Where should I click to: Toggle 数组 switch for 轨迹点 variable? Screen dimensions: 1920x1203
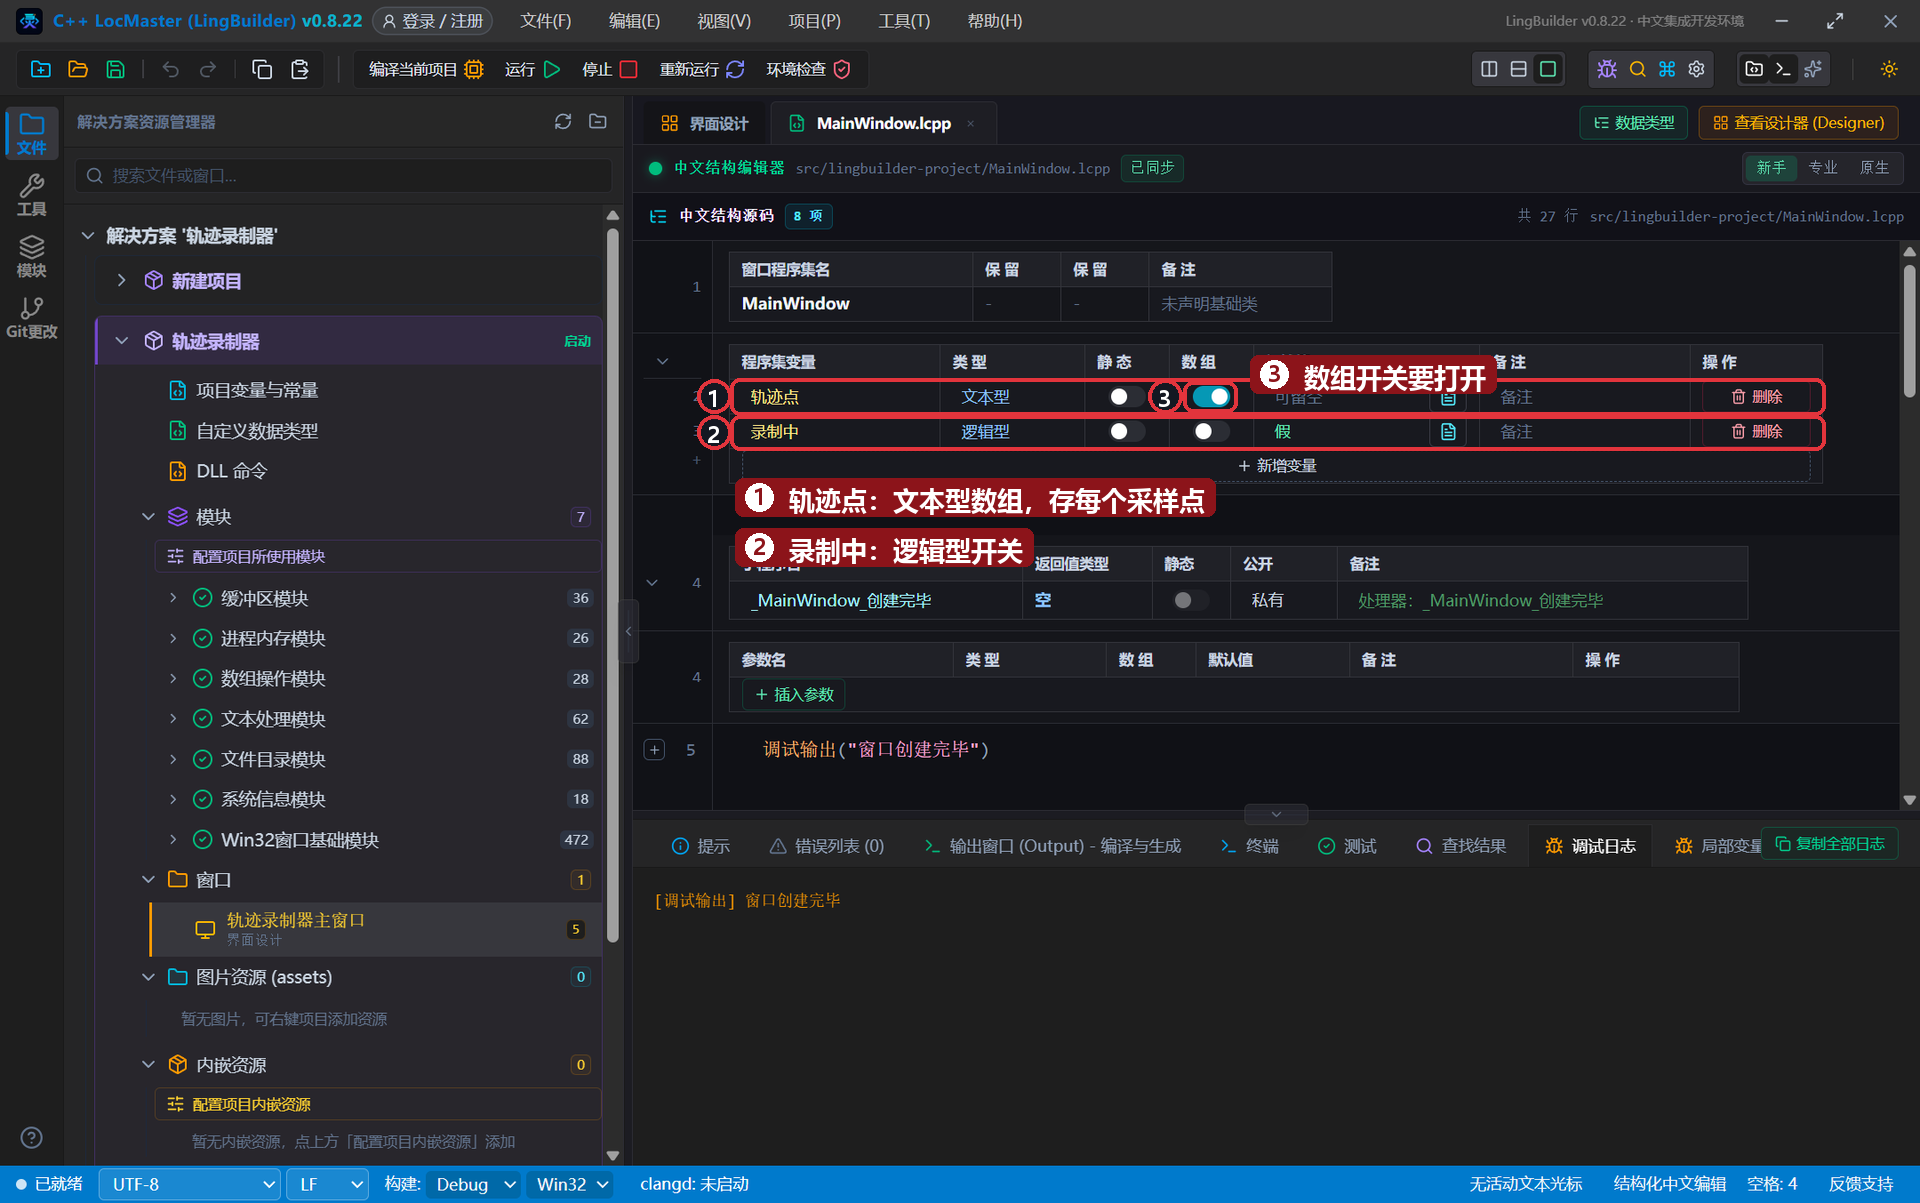(x=1211, y=397)
